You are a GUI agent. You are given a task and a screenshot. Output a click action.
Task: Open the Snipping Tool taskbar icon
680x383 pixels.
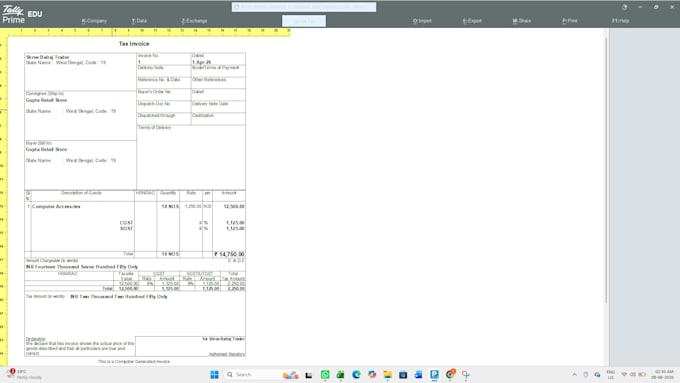tap(466, 374)
